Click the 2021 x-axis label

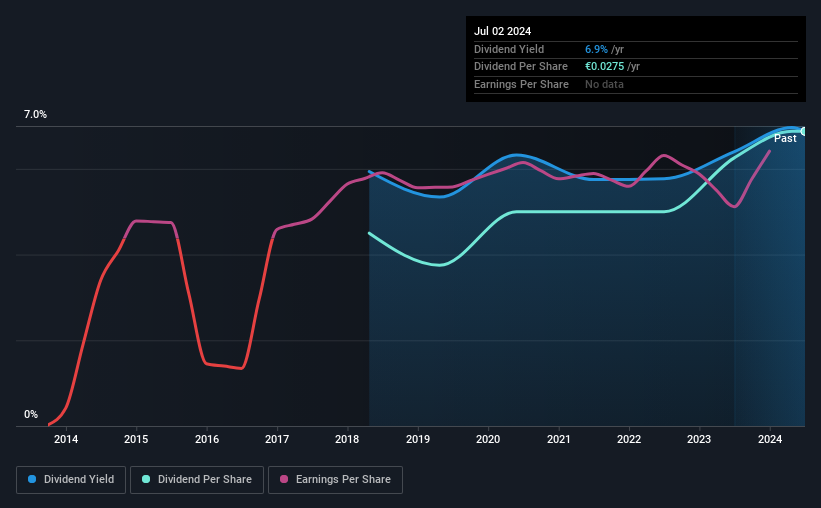(559, 439)
